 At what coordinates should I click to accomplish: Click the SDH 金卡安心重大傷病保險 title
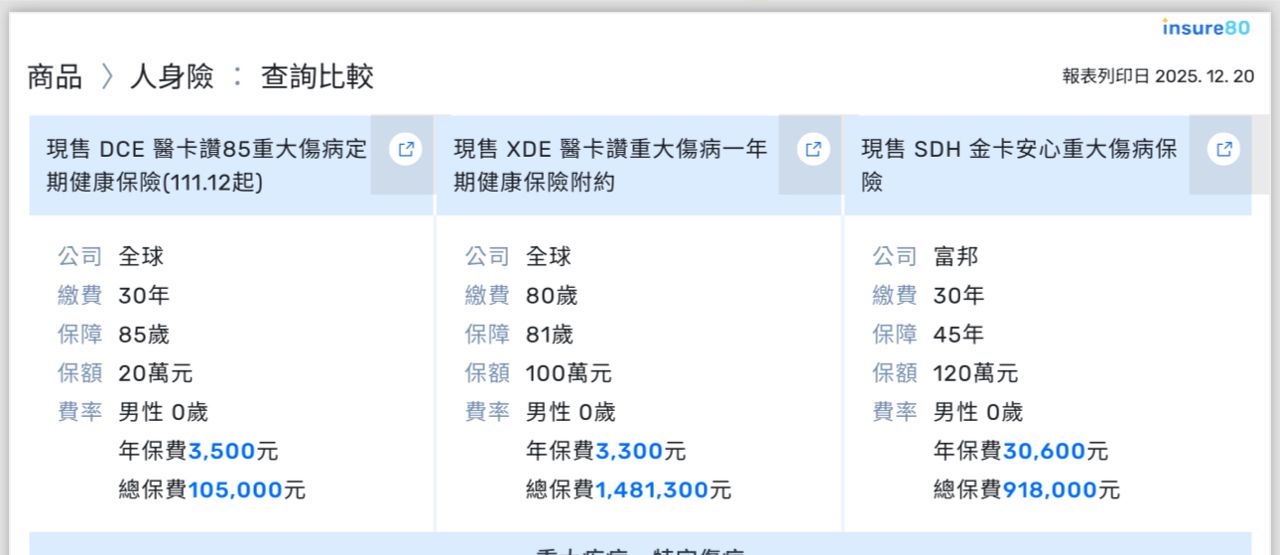click(1019, 166)
